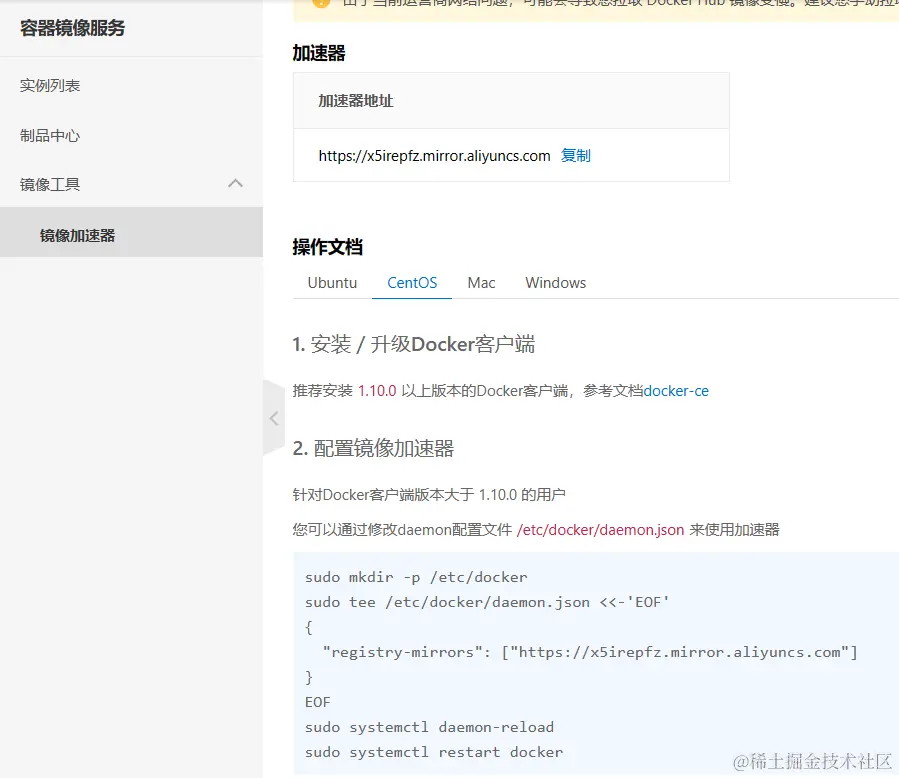Click 复制 to copy accelerator address

[576, 155]
